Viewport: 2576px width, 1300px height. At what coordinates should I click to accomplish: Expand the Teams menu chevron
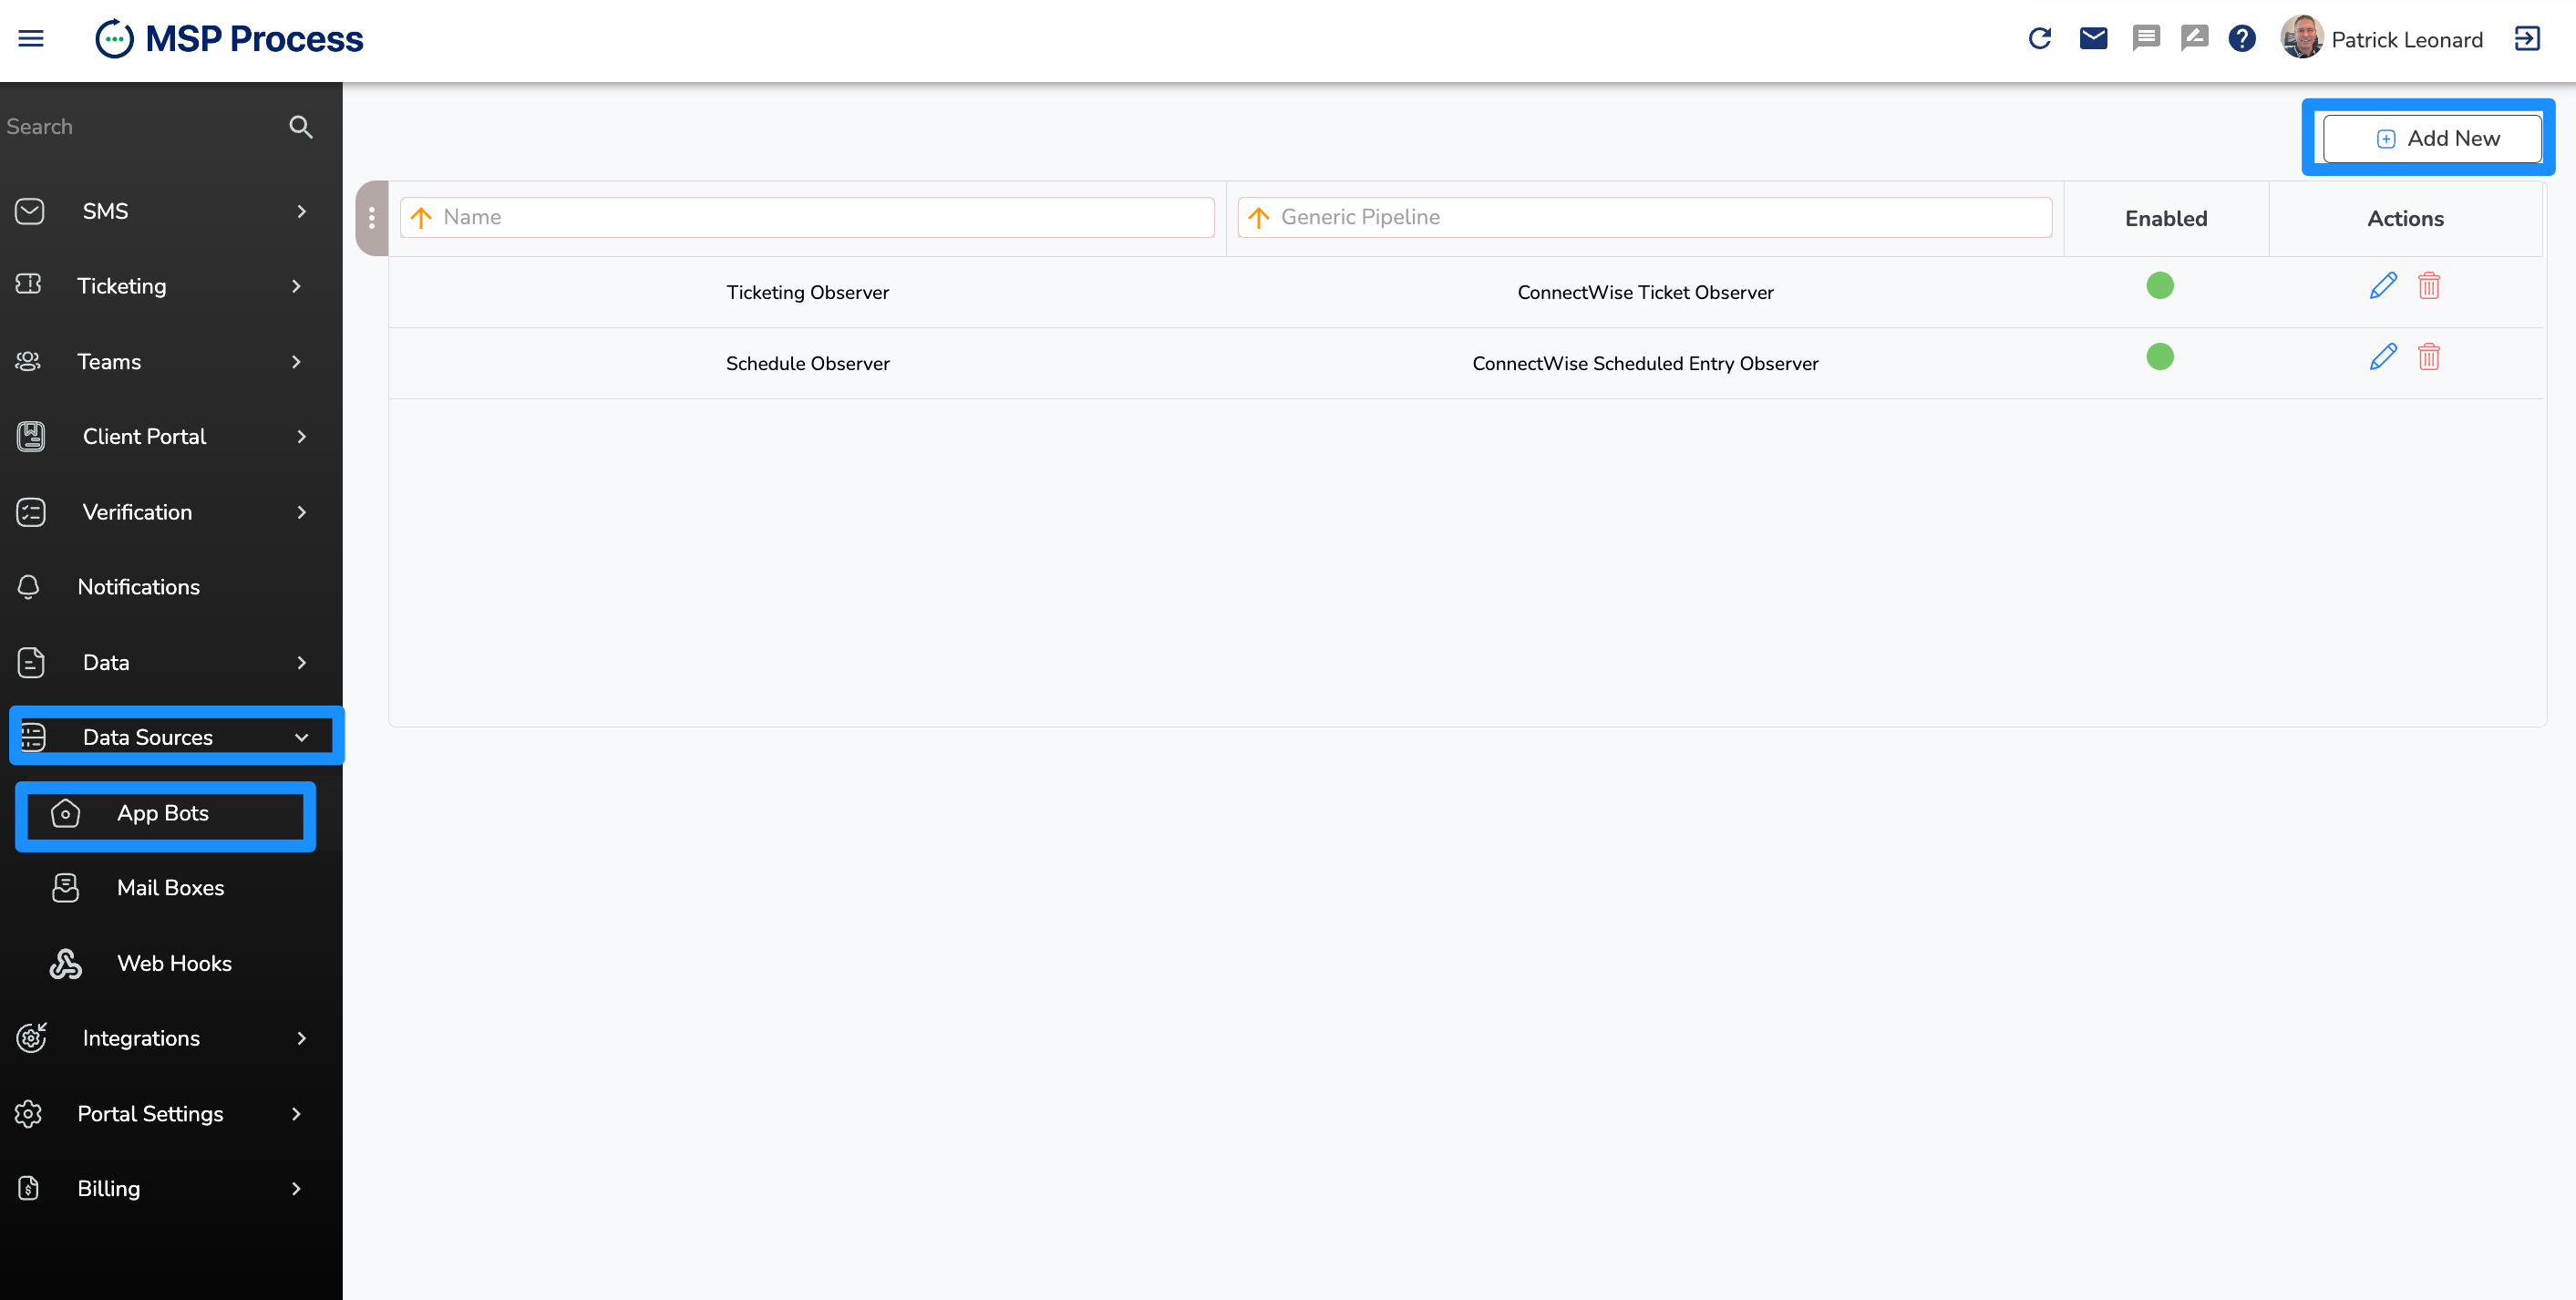296,361
